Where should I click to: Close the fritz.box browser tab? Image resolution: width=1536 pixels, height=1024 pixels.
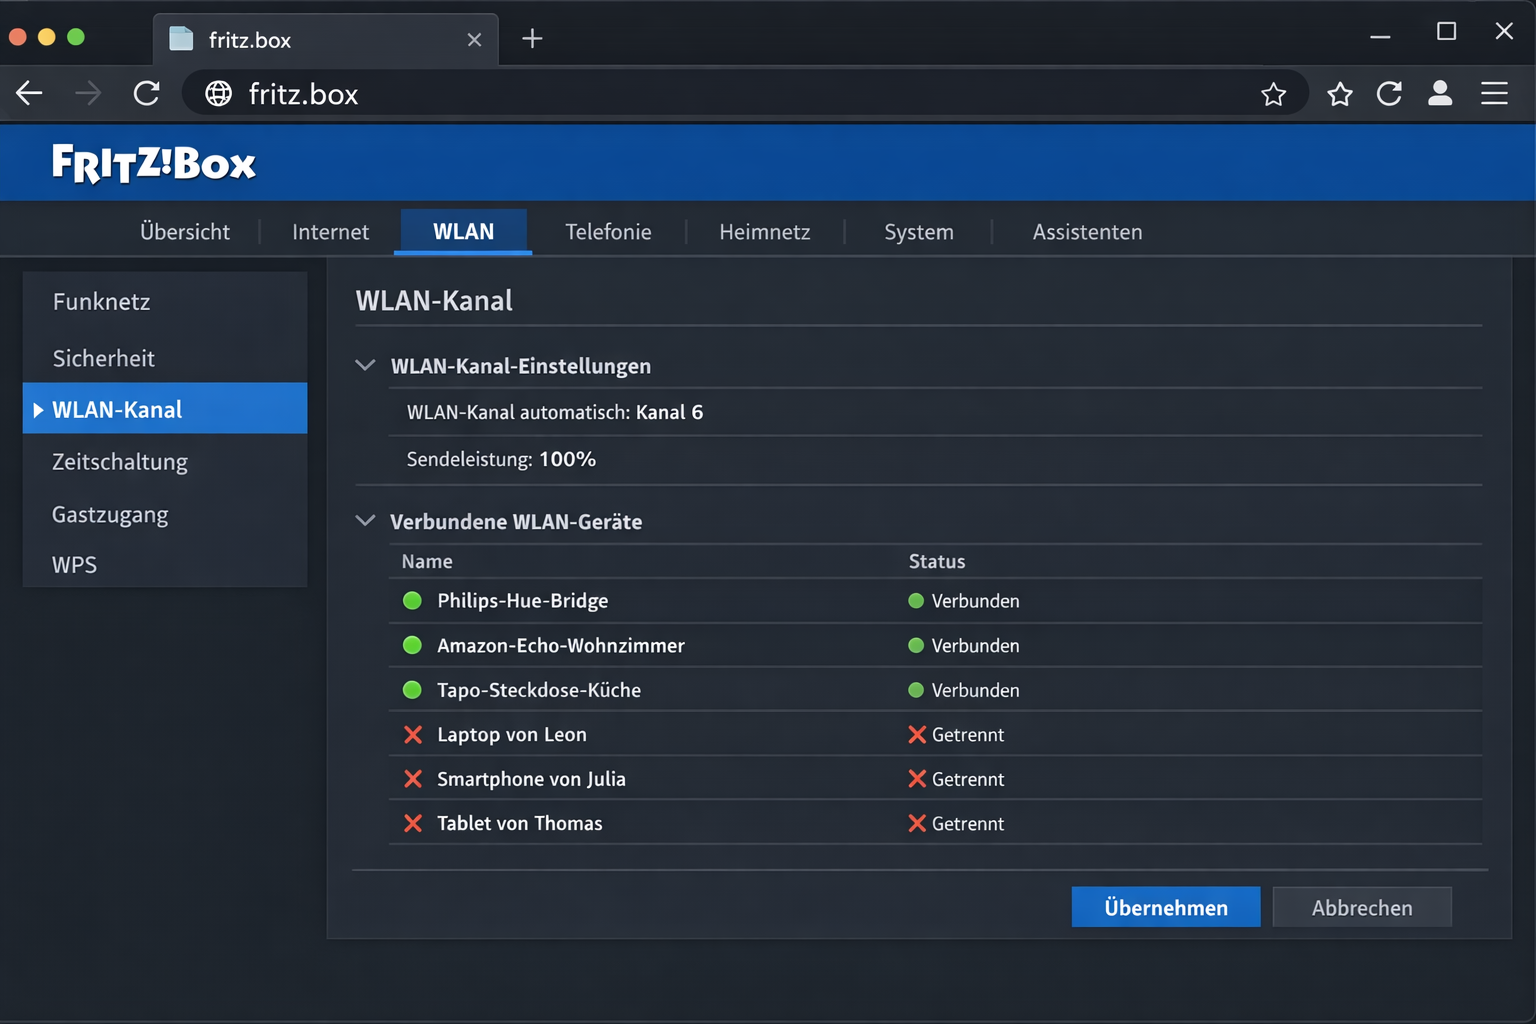point(474,40)
